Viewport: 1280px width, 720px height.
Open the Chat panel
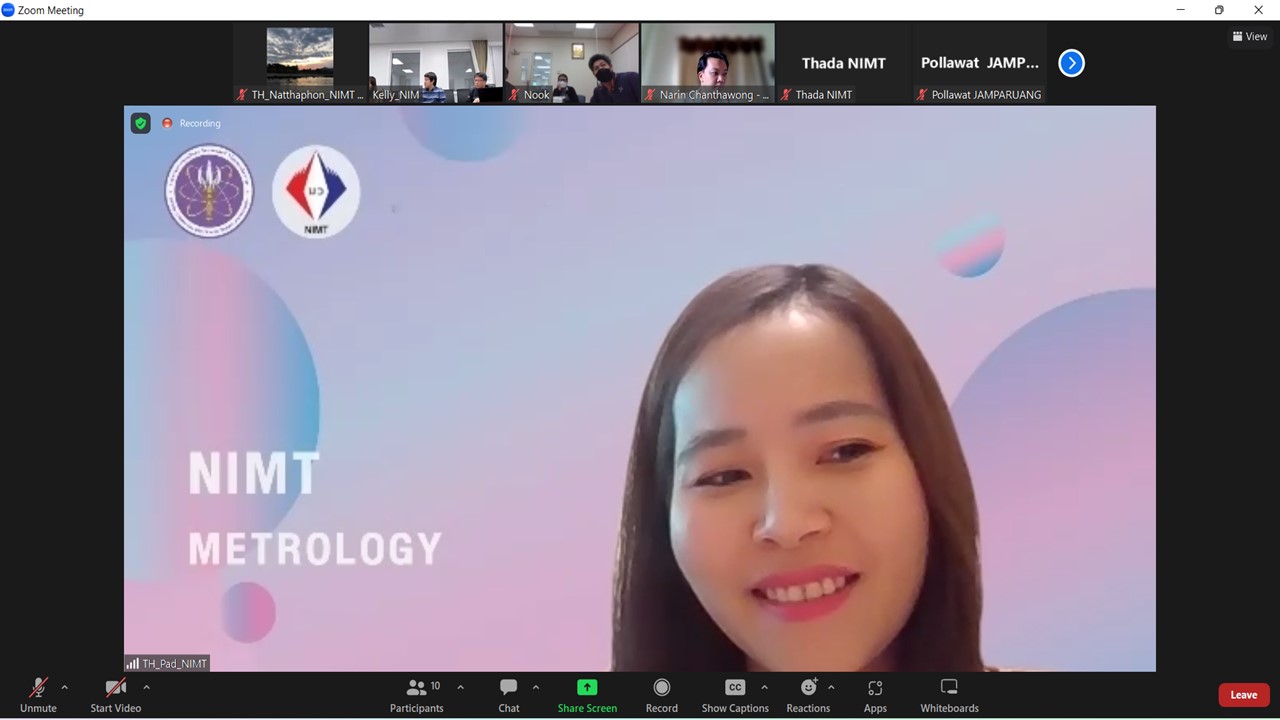(509, 695)
